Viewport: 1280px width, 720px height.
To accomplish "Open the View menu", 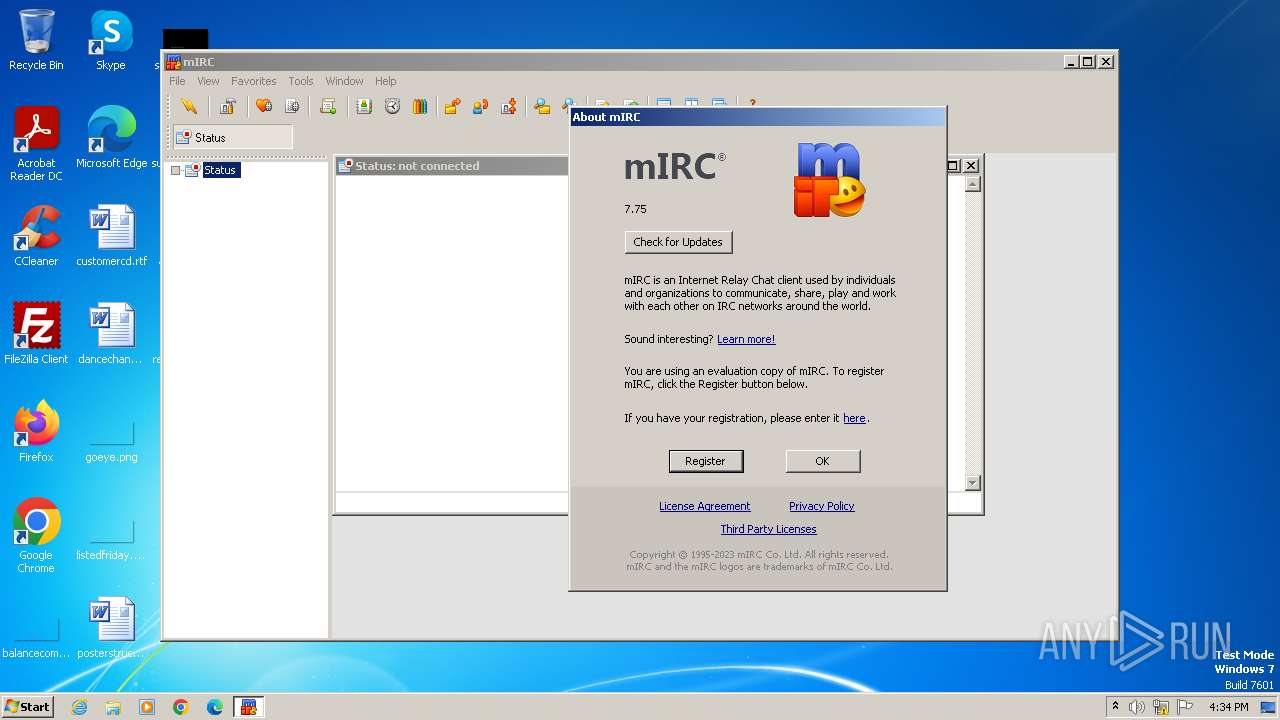I will tap(208, 81).
